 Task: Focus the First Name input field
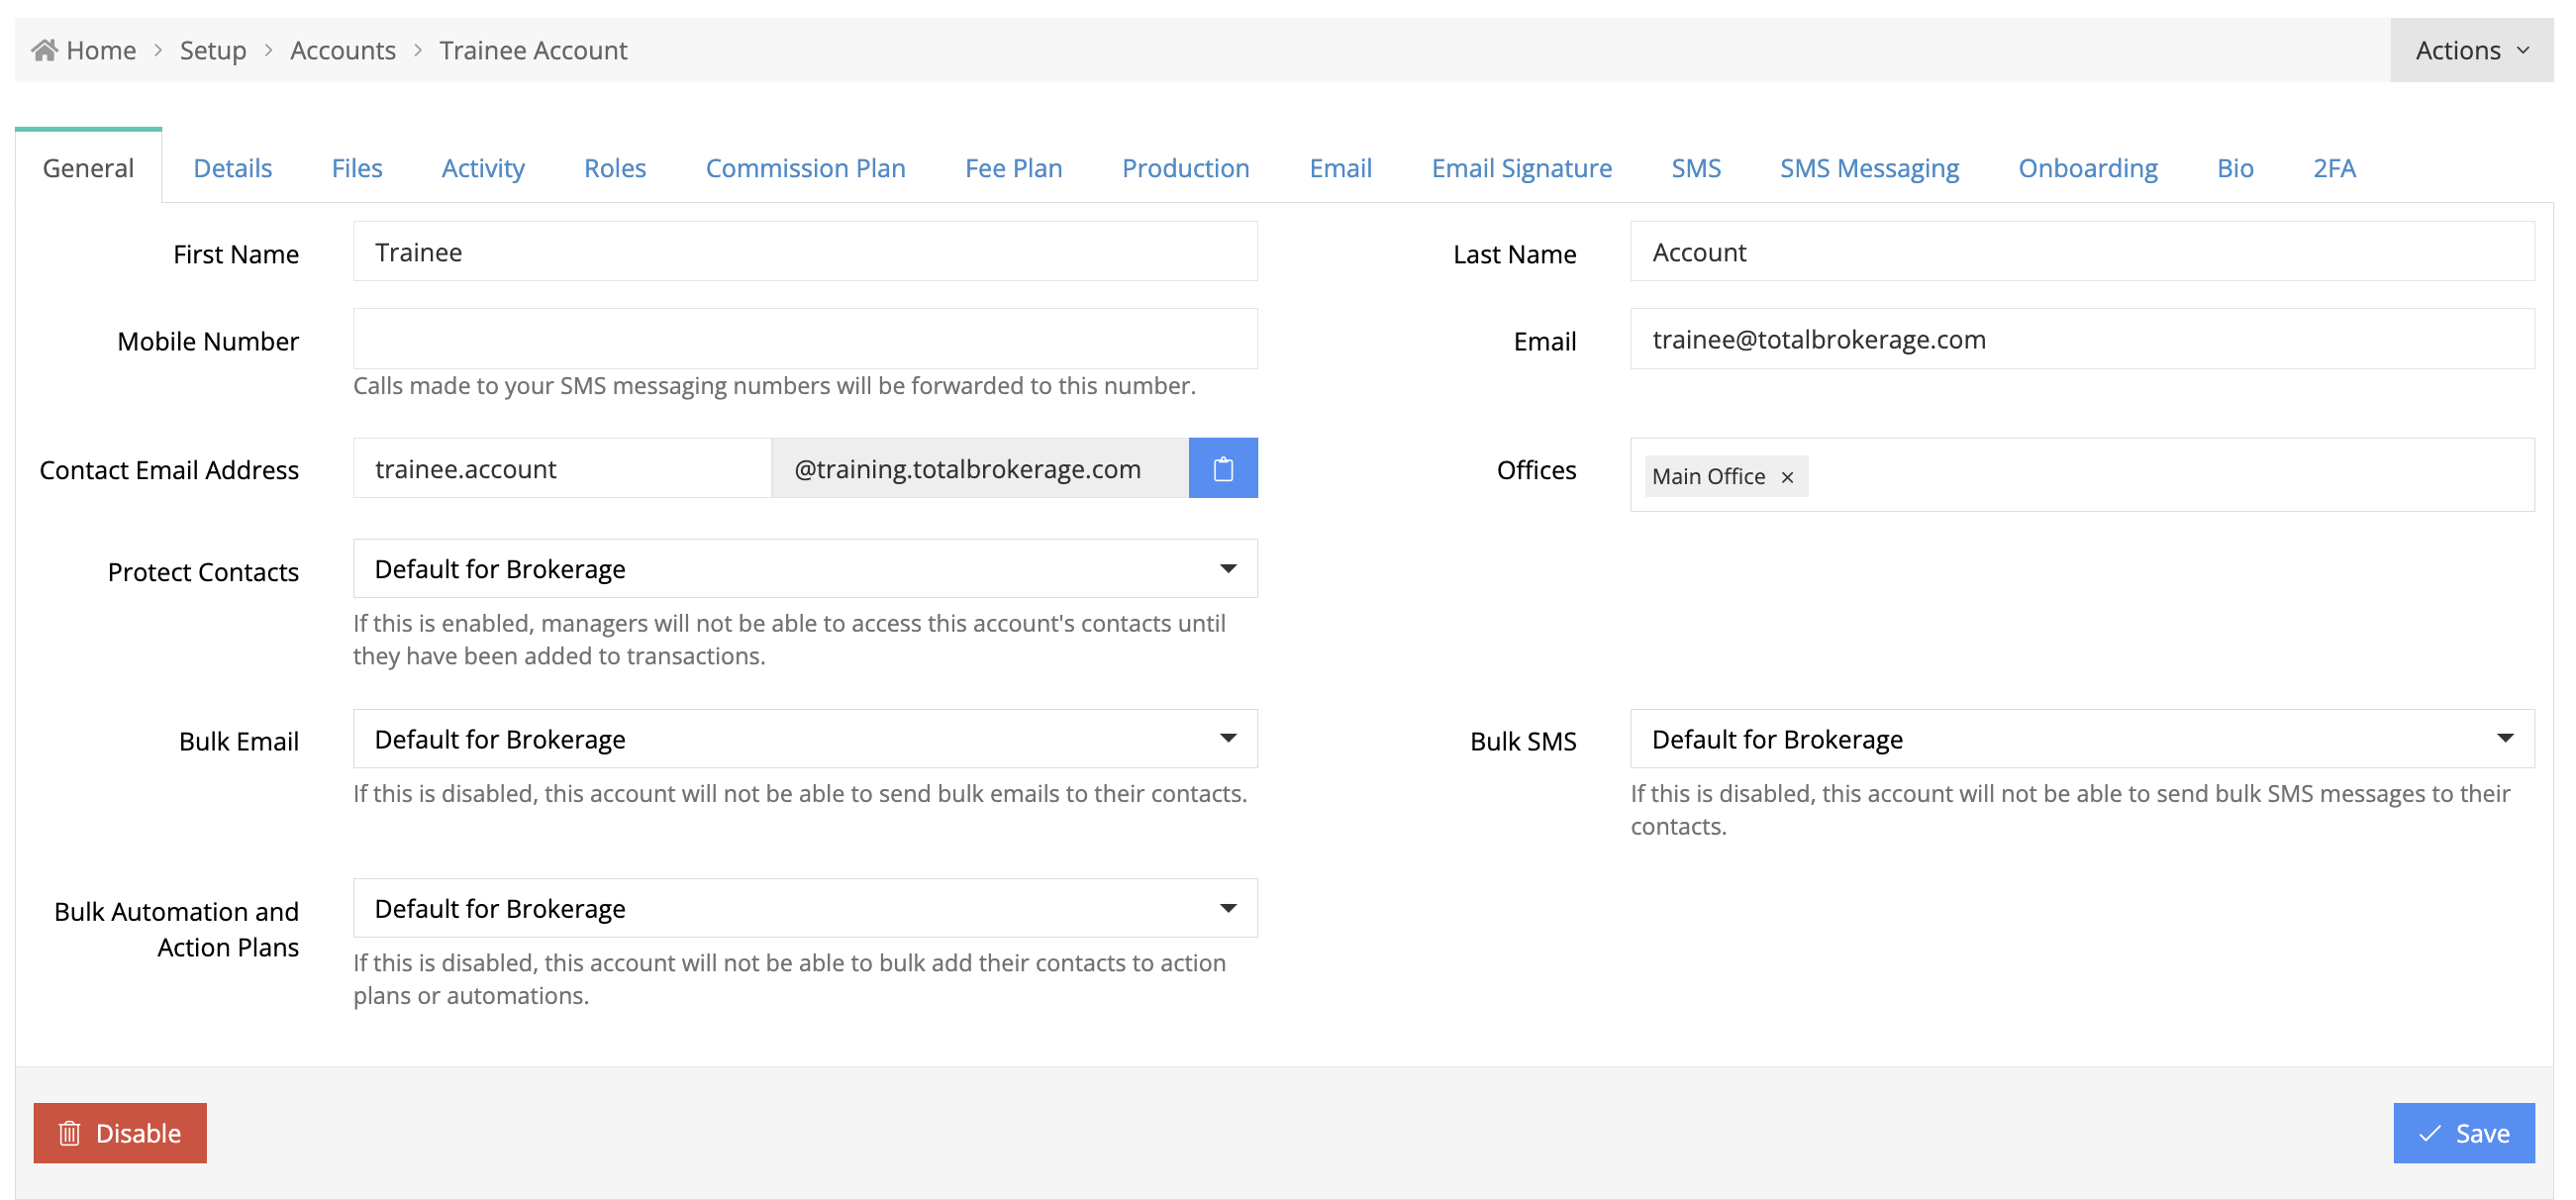[805, 252]
